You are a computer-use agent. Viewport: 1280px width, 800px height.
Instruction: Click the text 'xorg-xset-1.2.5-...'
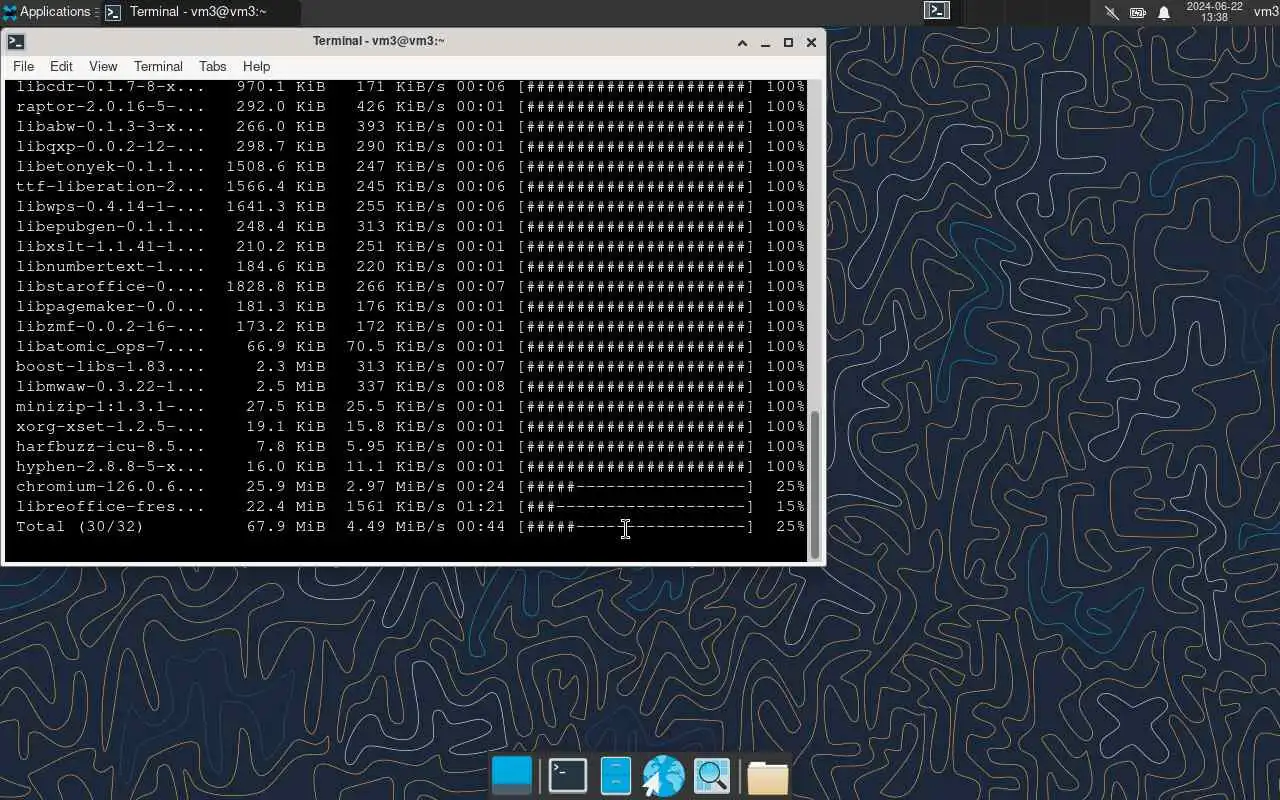pos(110,426)
